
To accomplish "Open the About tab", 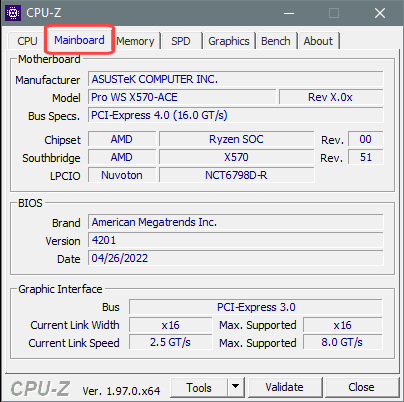I will pos(318,41).
